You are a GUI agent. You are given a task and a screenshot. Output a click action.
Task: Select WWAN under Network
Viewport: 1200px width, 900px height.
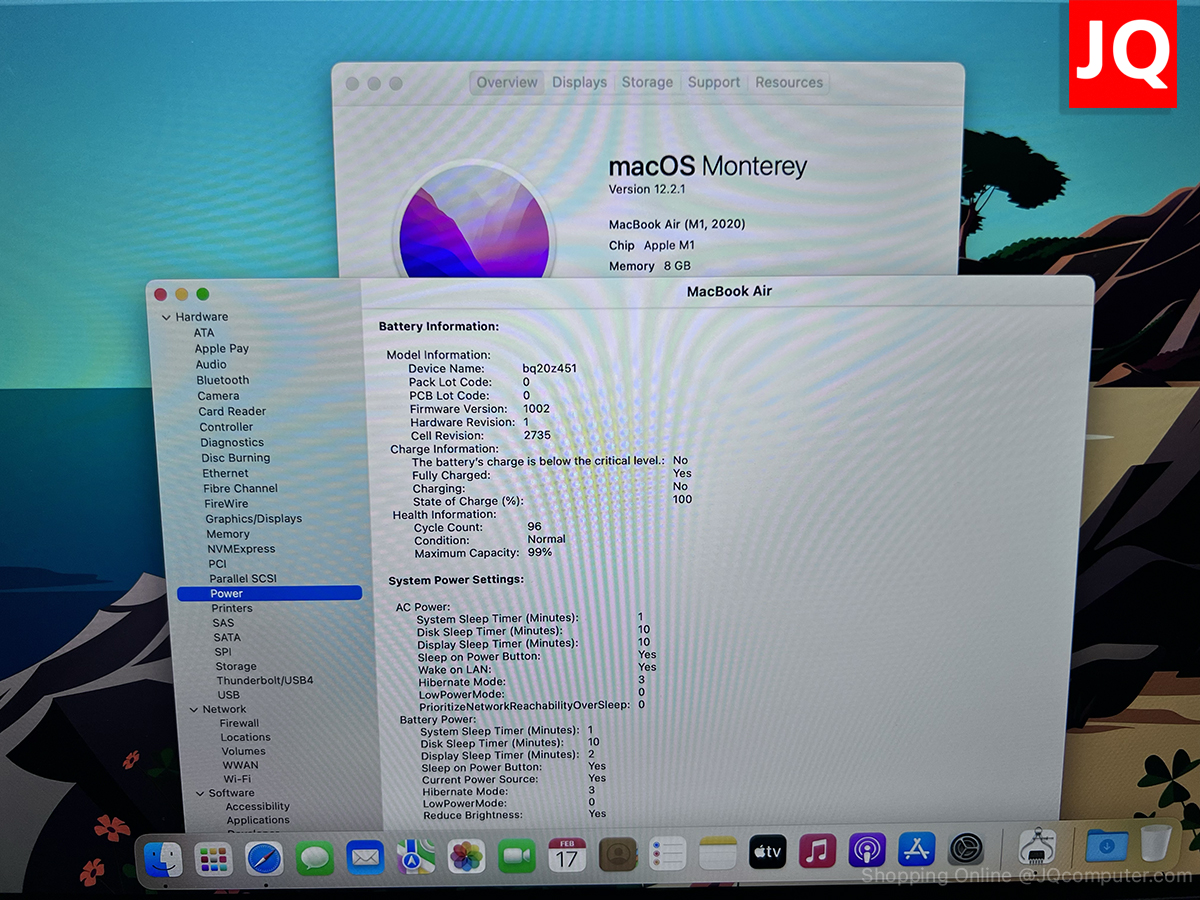240,766
